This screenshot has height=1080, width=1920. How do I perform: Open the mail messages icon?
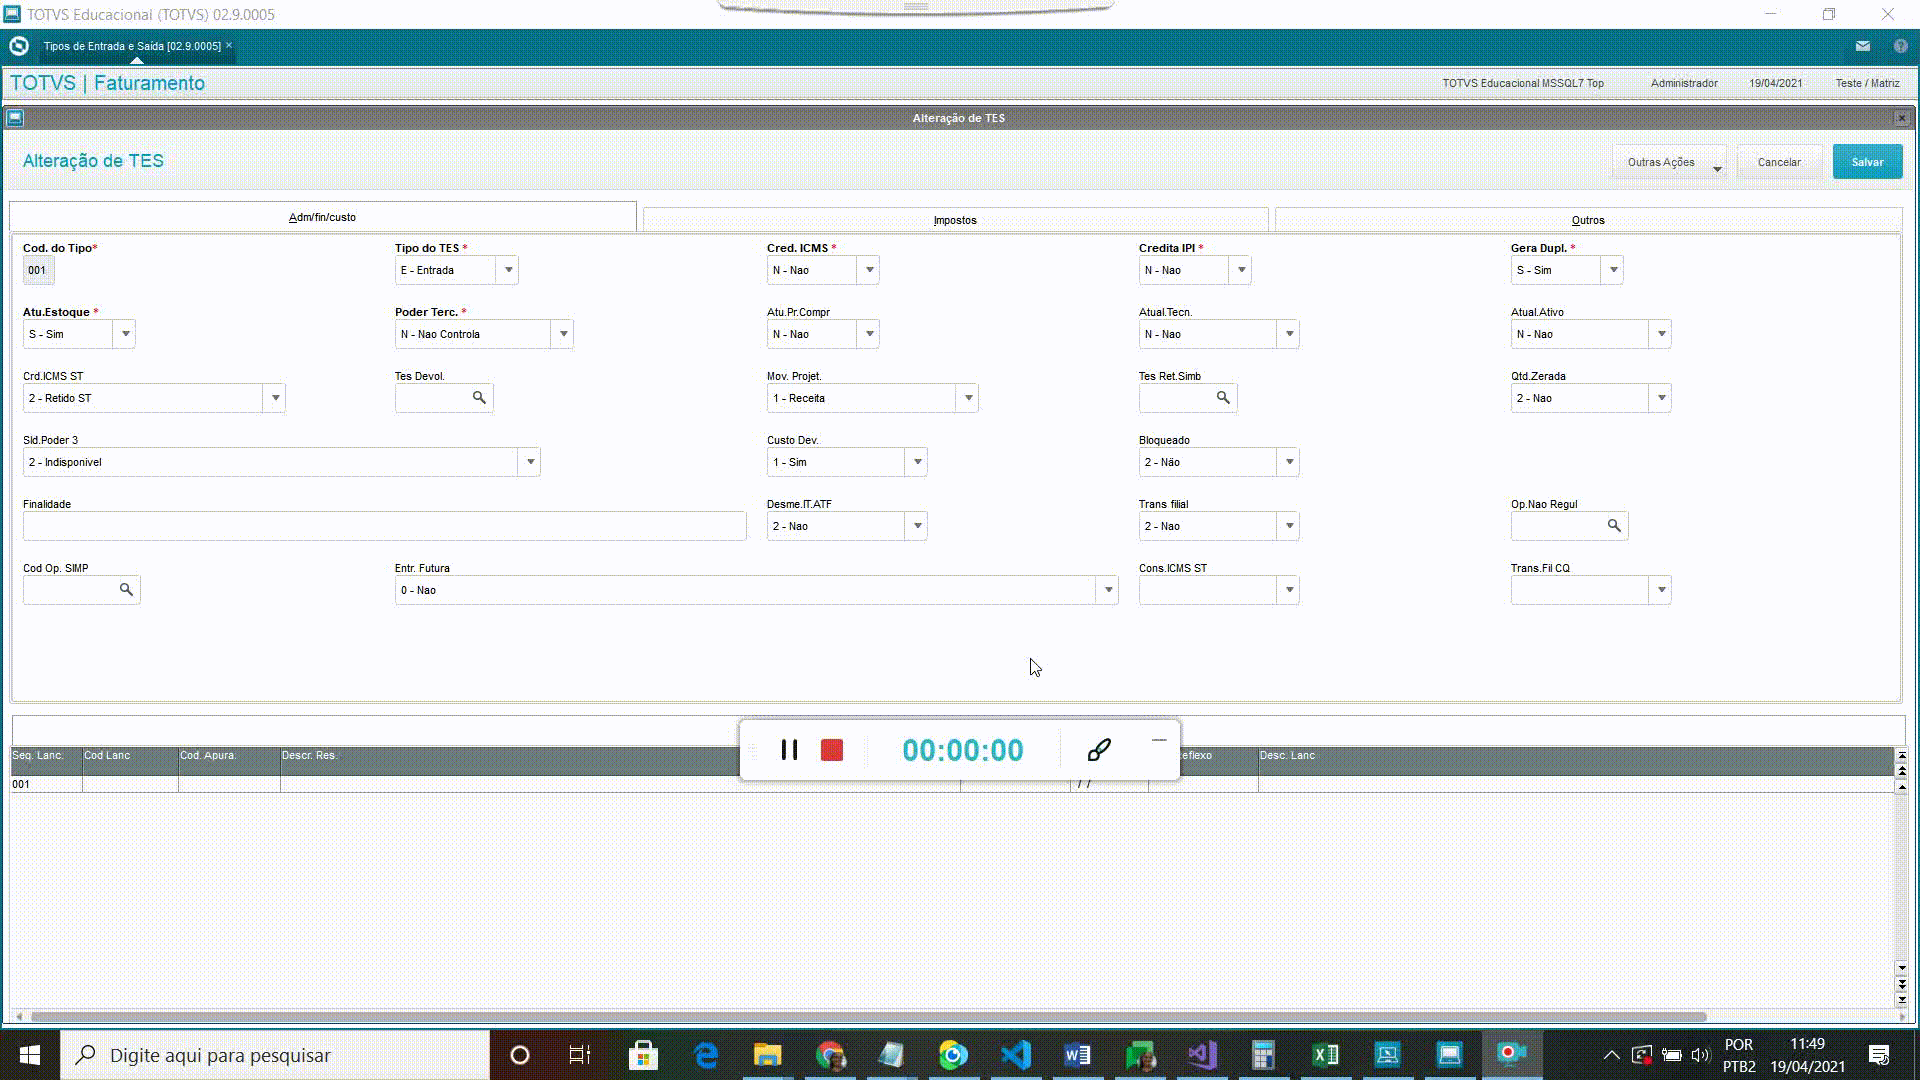[1863, 46]
